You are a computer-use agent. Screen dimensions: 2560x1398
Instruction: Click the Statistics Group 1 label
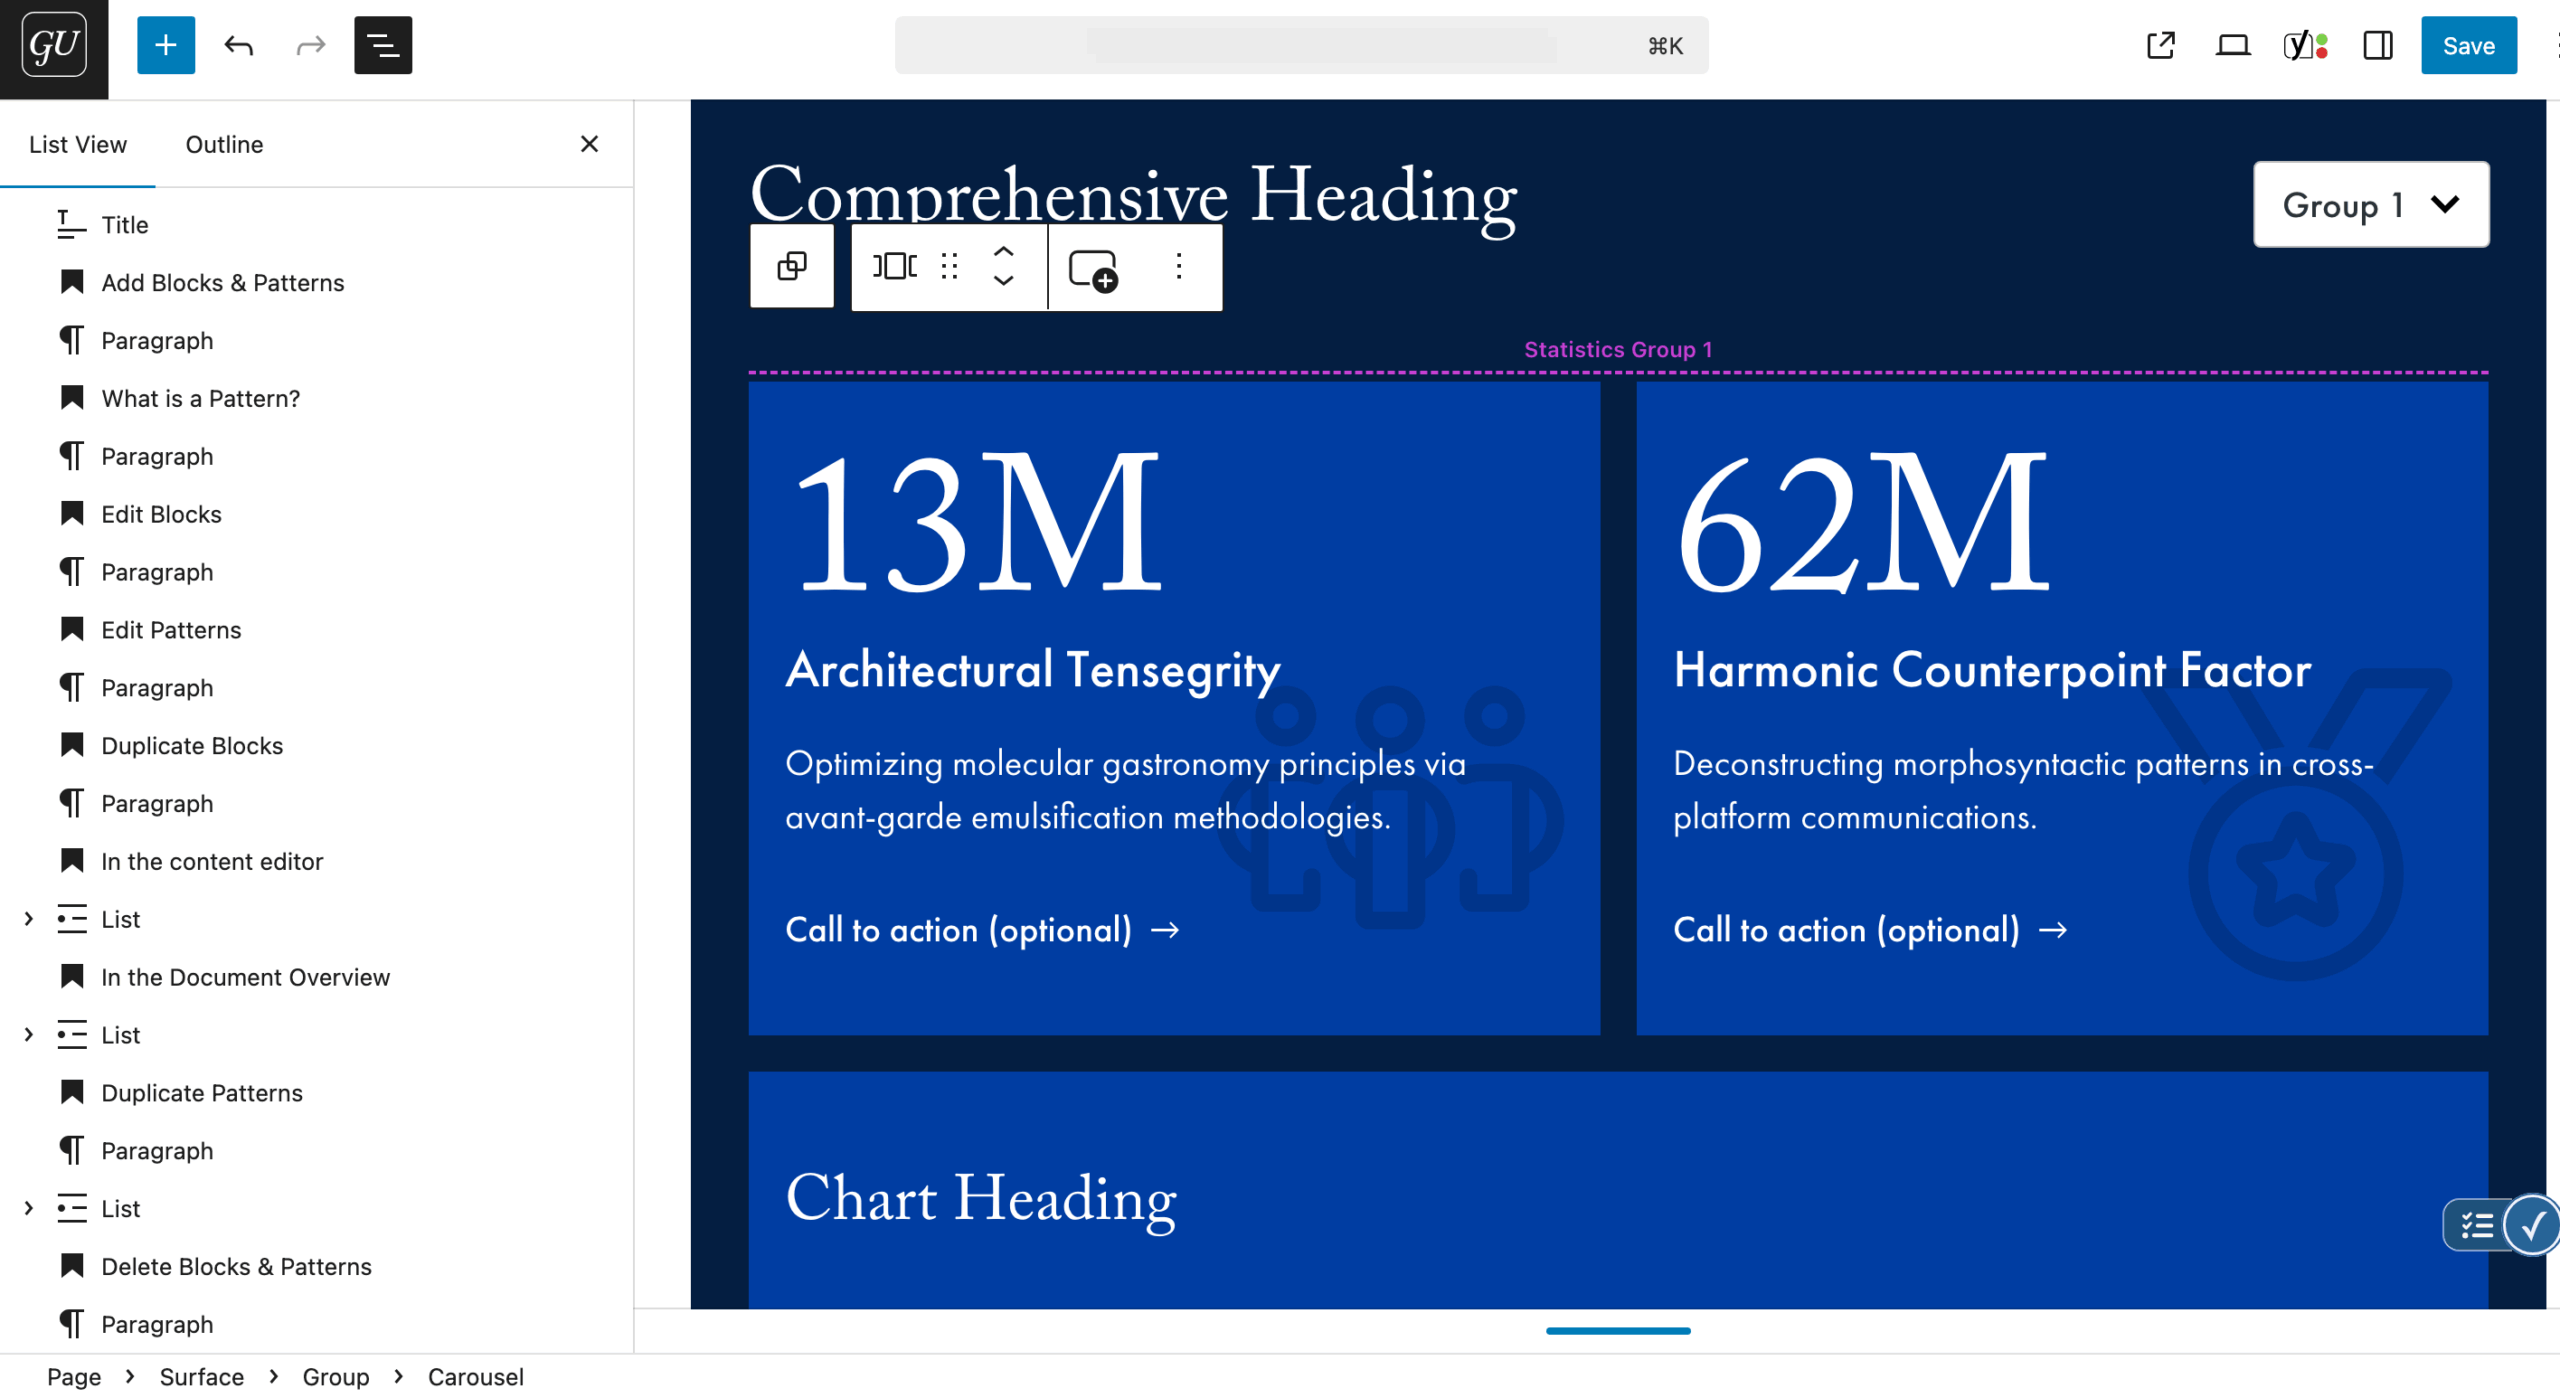[1618, 350]
